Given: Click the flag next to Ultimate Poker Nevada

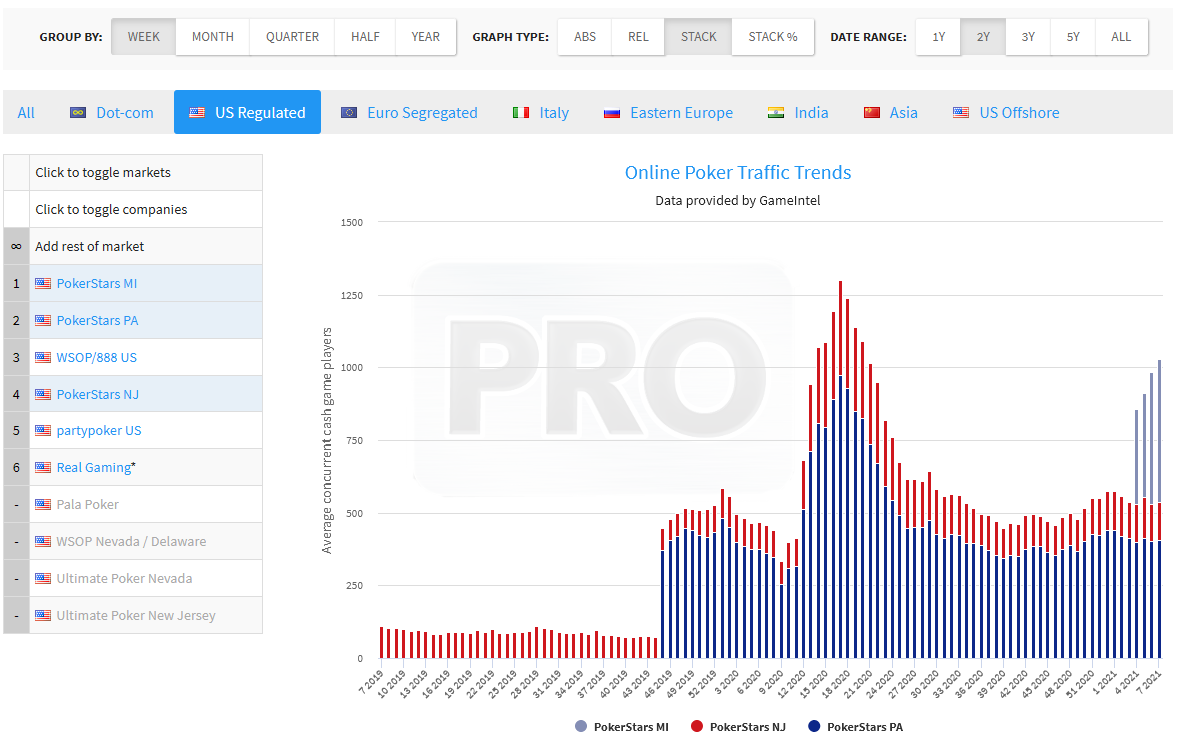Looking at the screenshot, I should click(43, 579).
